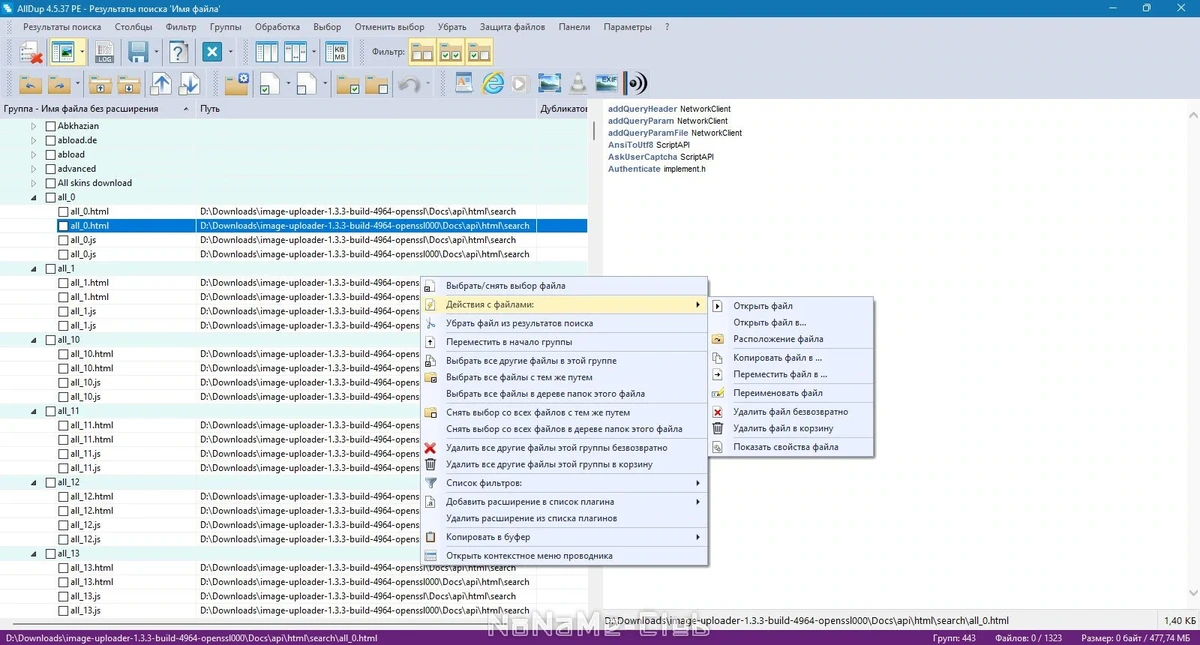Open dropdown arrow beside save icon
Screen dimensions: 1200x645
pyautogui.click(x=155, y=52)
